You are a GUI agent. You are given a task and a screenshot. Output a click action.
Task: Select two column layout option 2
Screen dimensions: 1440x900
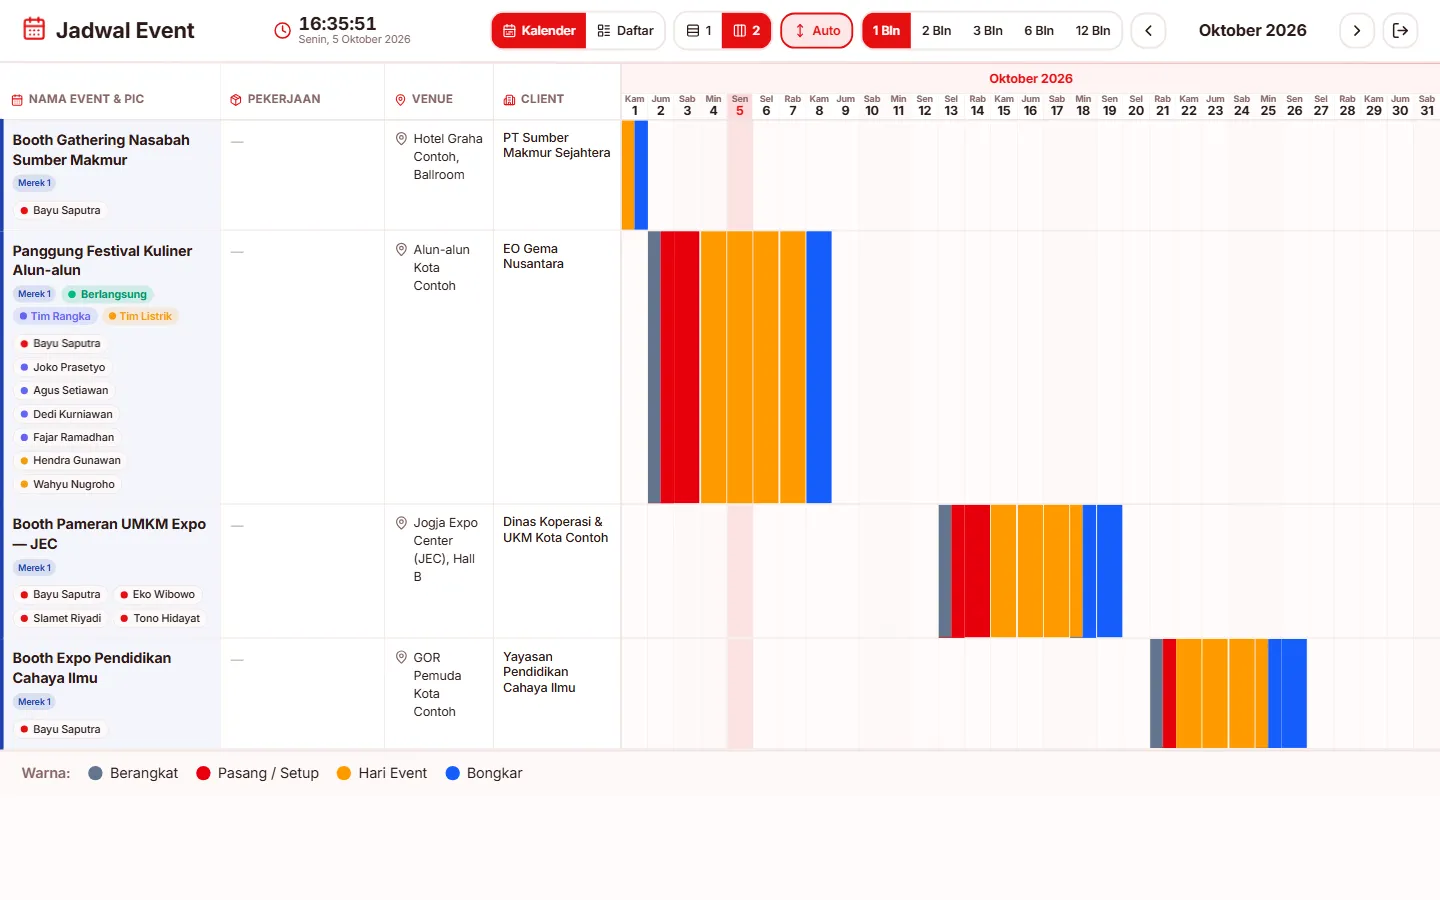pyautogui.click(x=747, y=31)
